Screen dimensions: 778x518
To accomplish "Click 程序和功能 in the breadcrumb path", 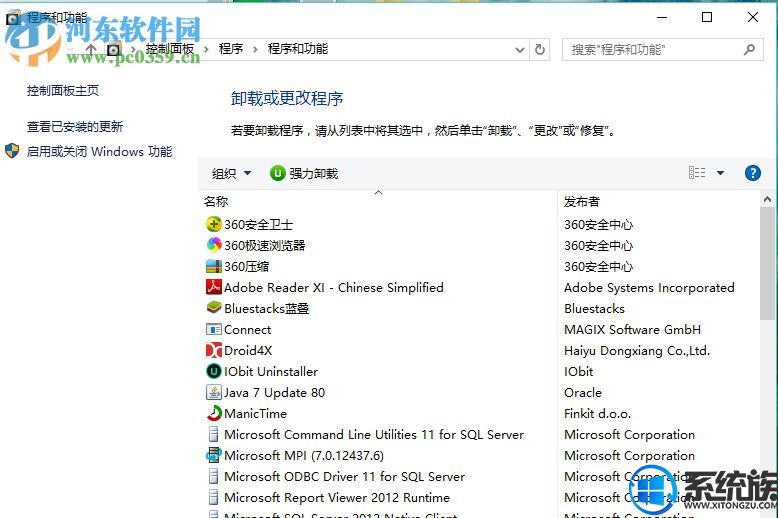I will tap(298, 49).
